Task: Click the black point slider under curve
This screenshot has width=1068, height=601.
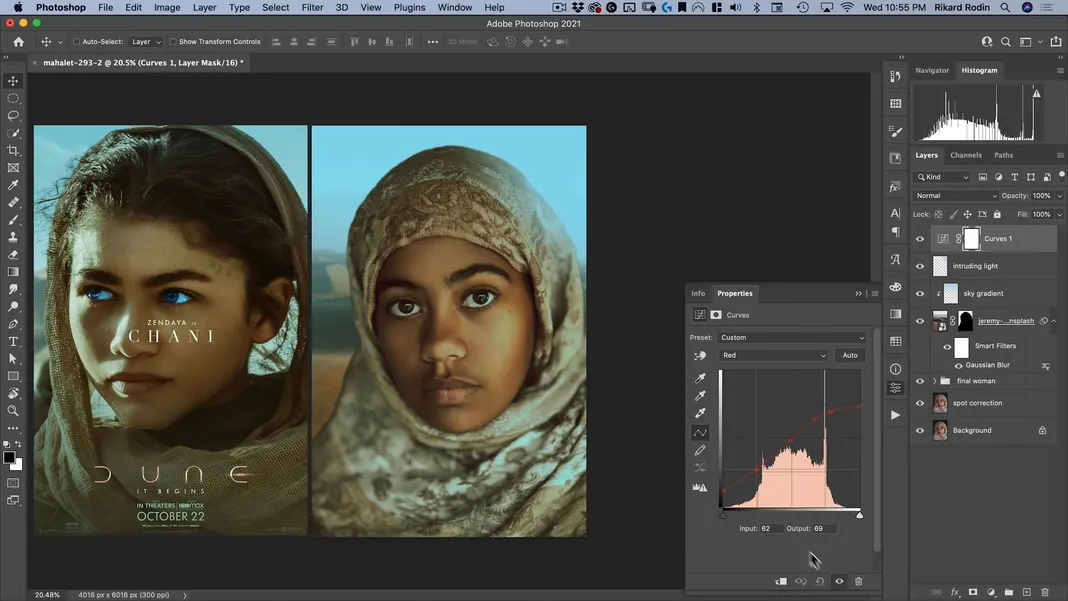Action: (723, 515)
